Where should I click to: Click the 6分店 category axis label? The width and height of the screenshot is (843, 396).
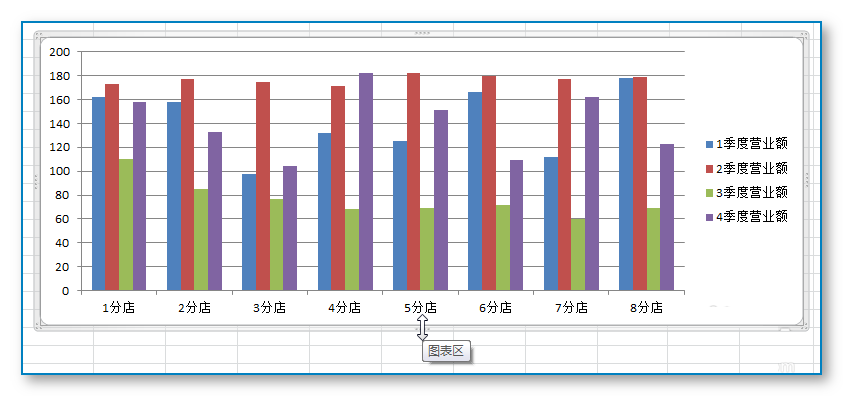click(x=496, y=308)
